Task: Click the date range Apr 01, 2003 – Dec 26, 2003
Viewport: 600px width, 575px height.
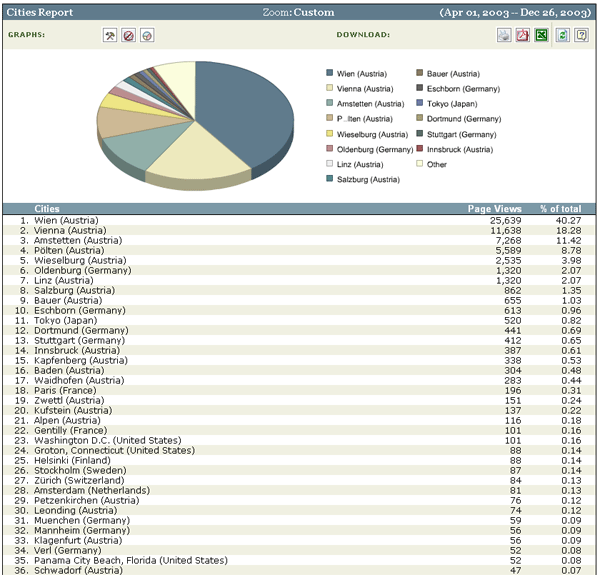Action: point(515,13)
